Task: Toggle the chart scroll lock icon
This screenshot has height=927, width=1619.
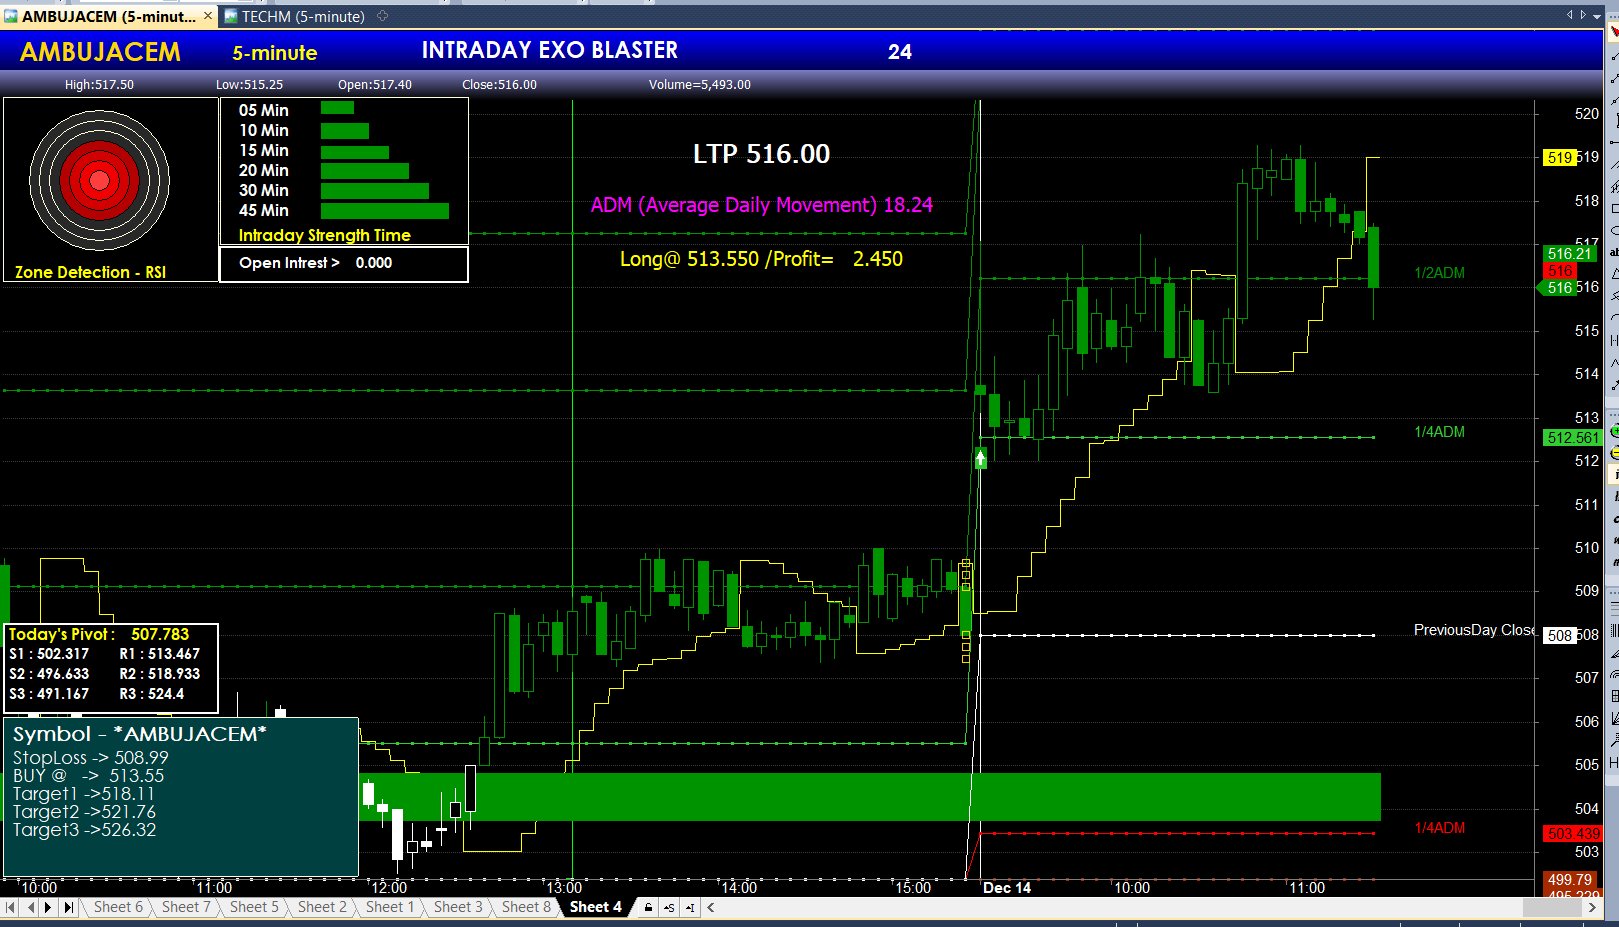Action: tap(648, 908)
